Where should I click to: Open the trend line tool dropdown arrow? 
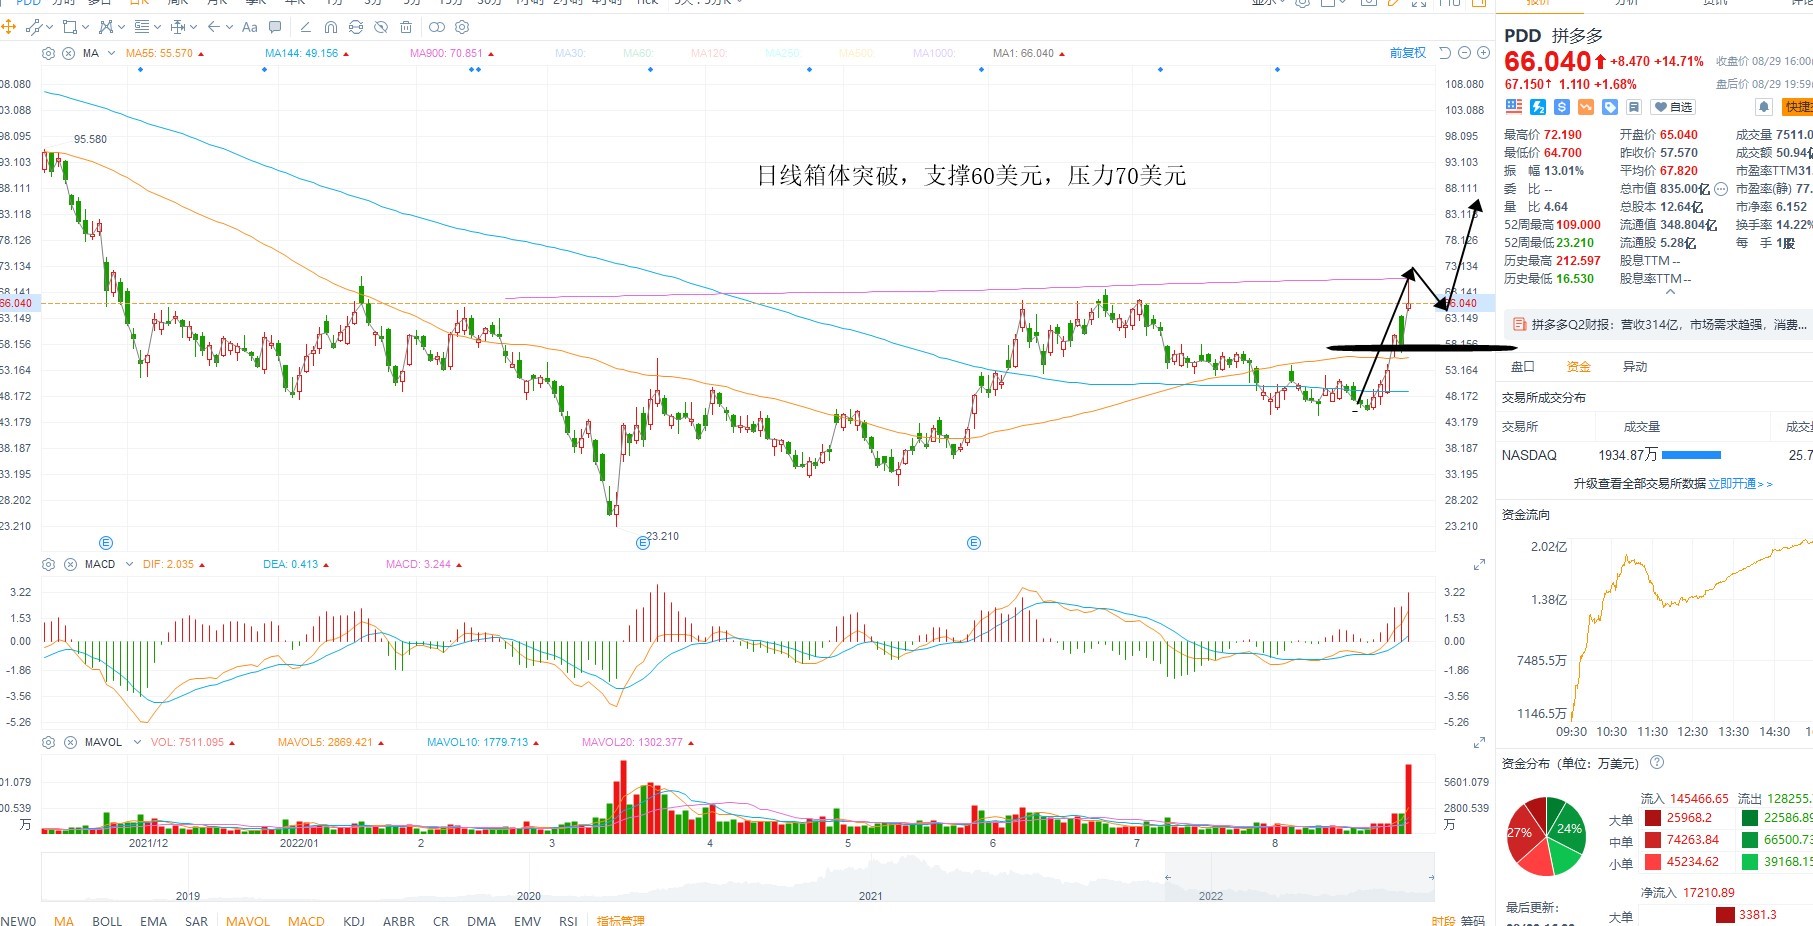pyautogui.click(x=50, y=27)
